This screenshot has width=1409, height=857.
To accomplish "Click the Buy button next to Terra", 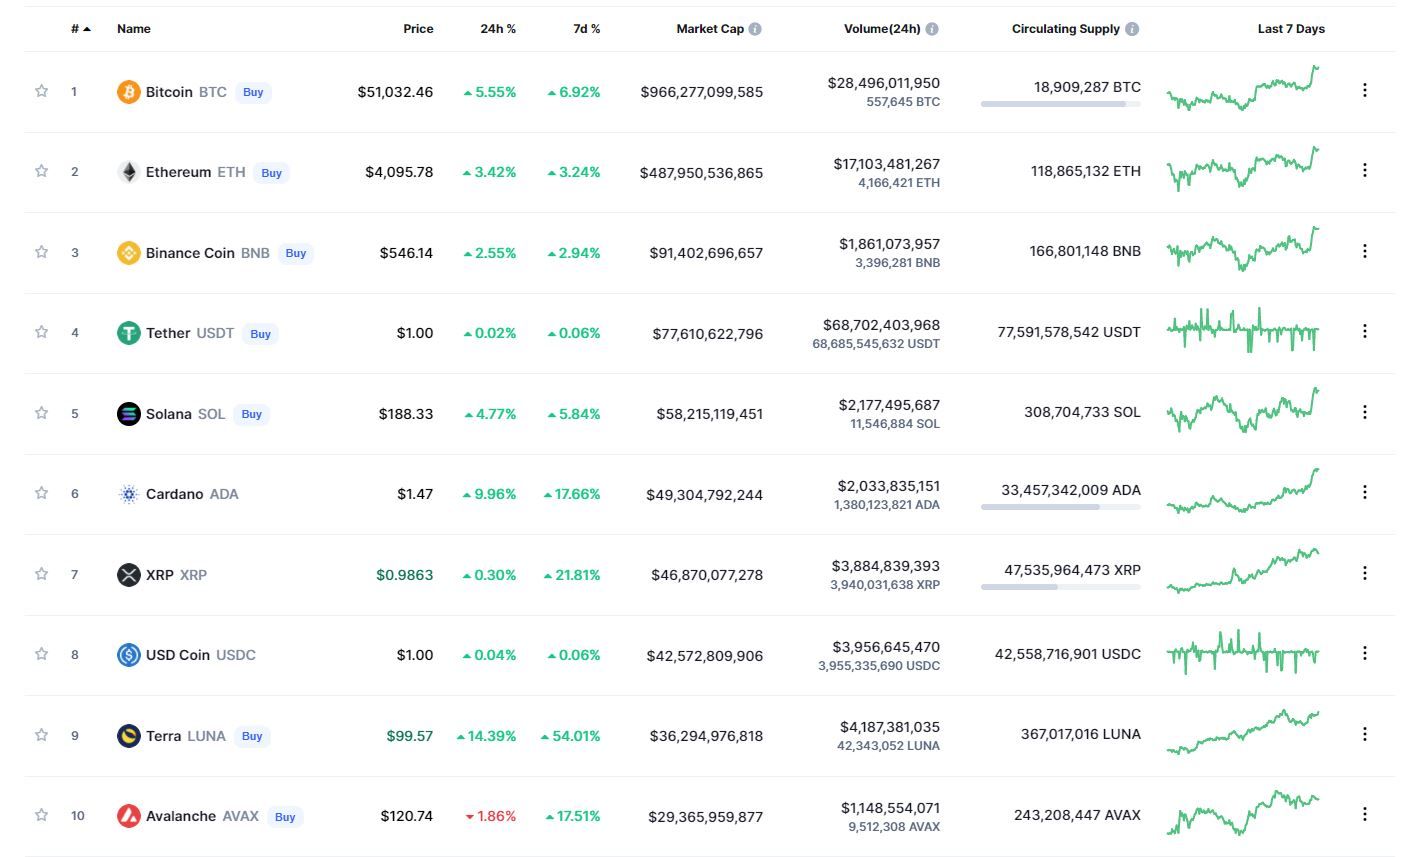I will (x=252, y=736).
